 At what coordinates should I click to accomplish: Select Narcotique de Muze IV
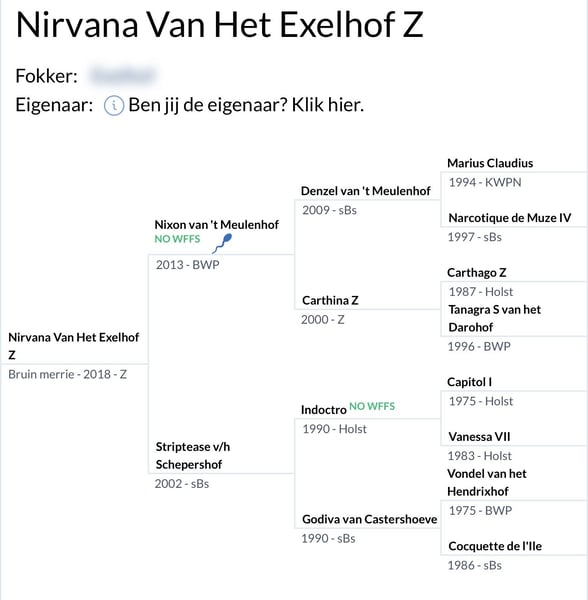pyautogui.click(x=510, y=218)
